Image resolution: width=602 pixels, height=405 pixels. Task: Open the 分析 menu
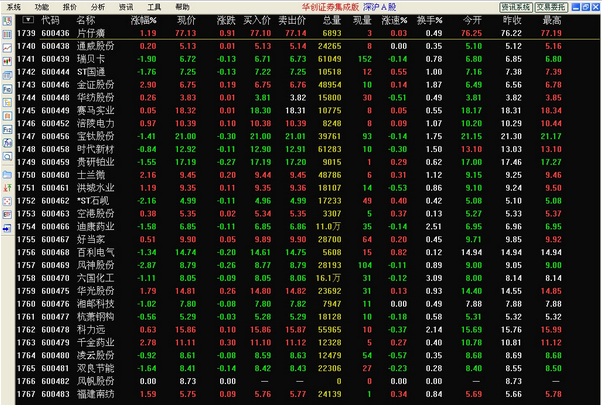98,6
